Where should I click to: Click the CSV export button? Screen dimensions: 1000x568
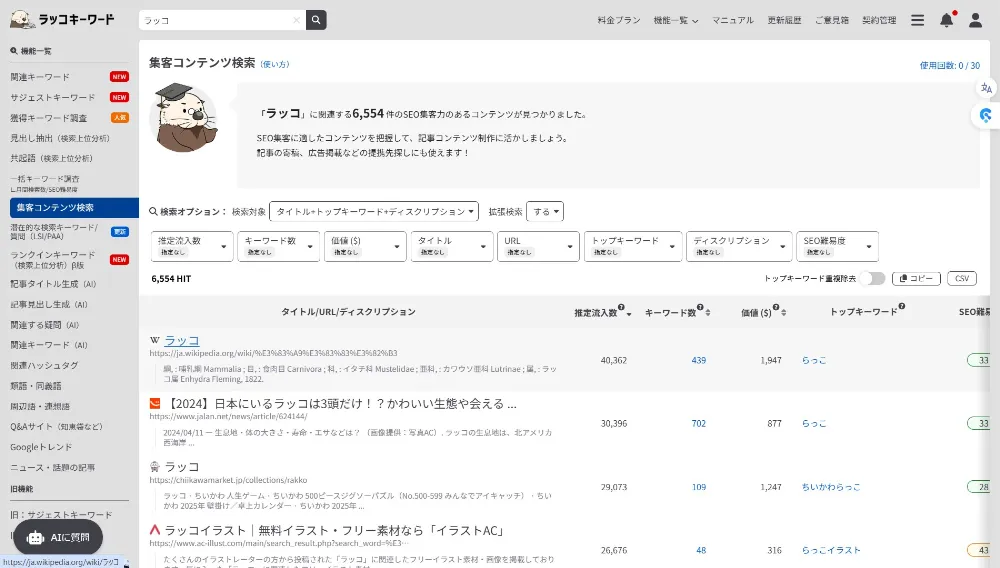pos(962,279)
